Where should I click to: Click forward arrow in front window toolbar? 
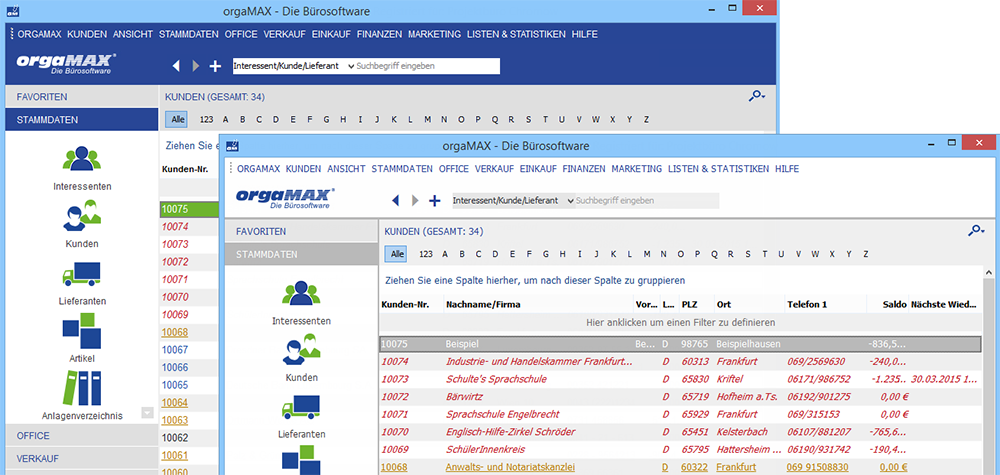[415, 200]
